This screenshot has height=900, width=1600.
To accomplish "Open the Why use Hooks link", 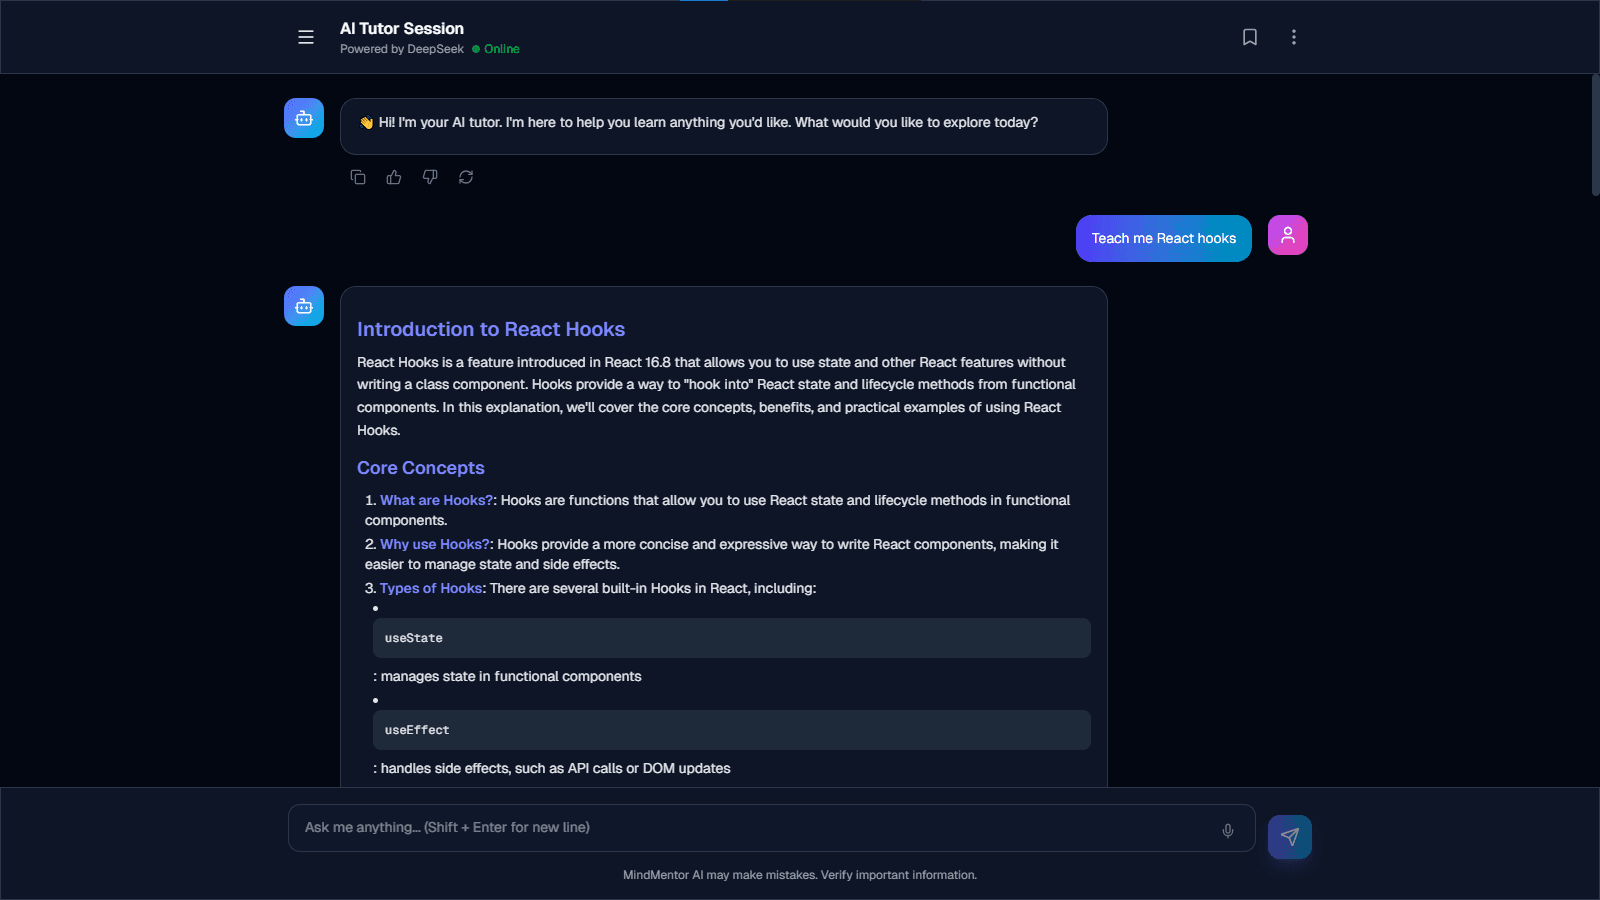I will [433, 544].
